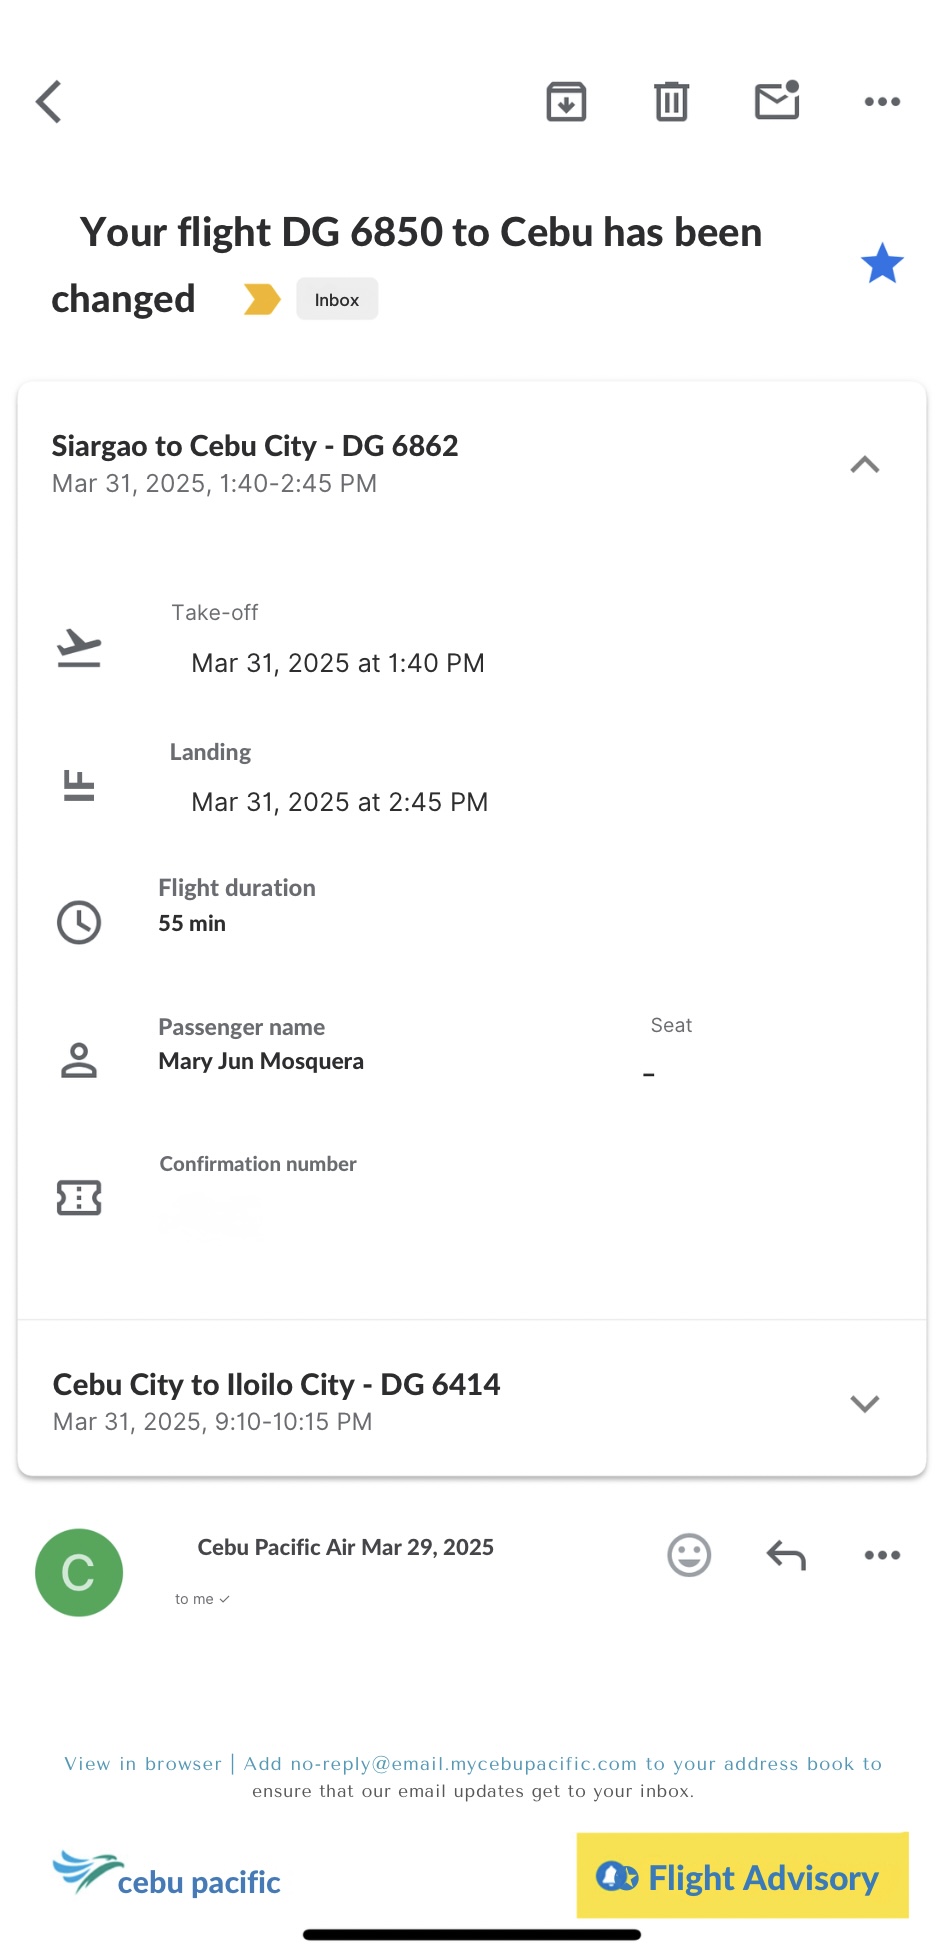Open the Flight Advisory yellow button
This screenshot has height=1958, width=944.
pyautogui.click(x=743, y=1875)
